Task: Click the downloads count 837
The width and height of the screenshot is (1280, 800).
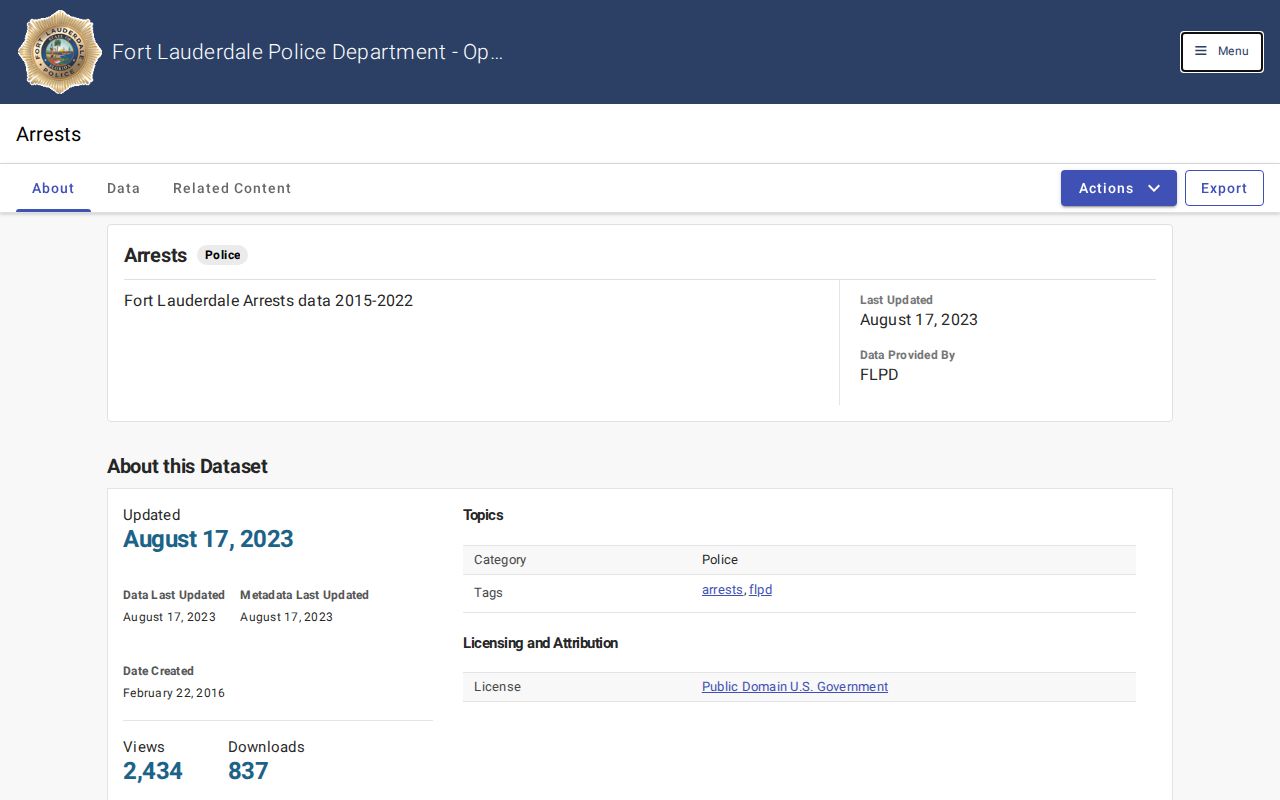Action: pos(248,771)
